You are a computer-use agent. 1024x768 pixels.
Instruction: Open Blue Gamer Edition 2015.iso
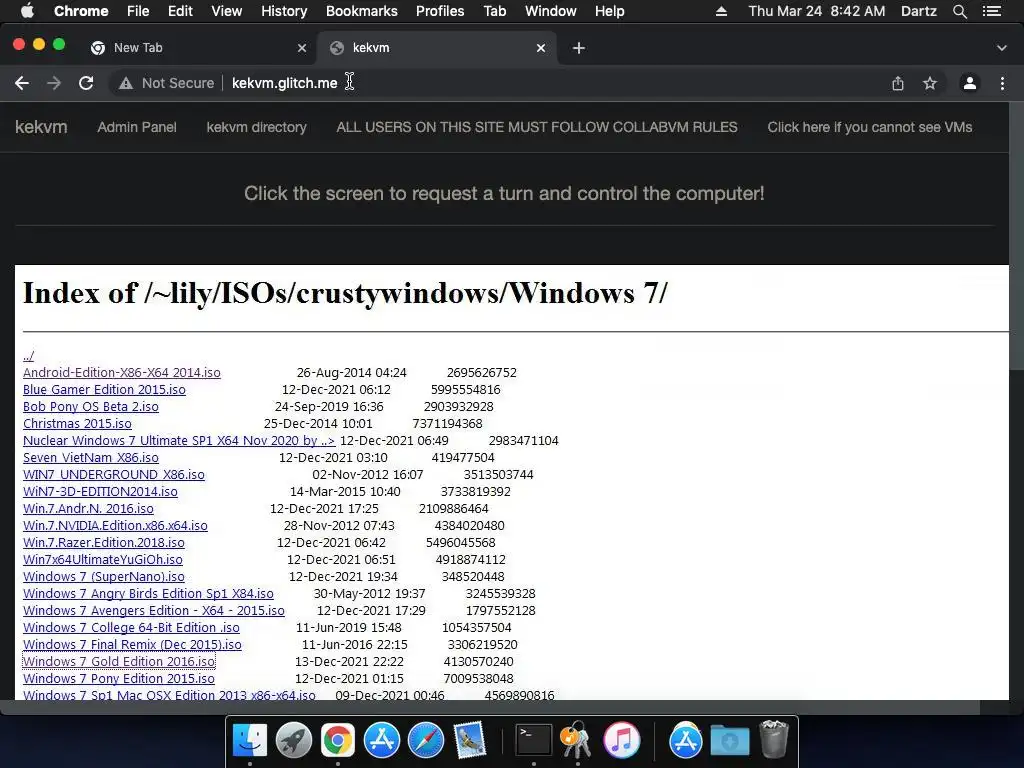pyautogui.click(x=104, y=389)
